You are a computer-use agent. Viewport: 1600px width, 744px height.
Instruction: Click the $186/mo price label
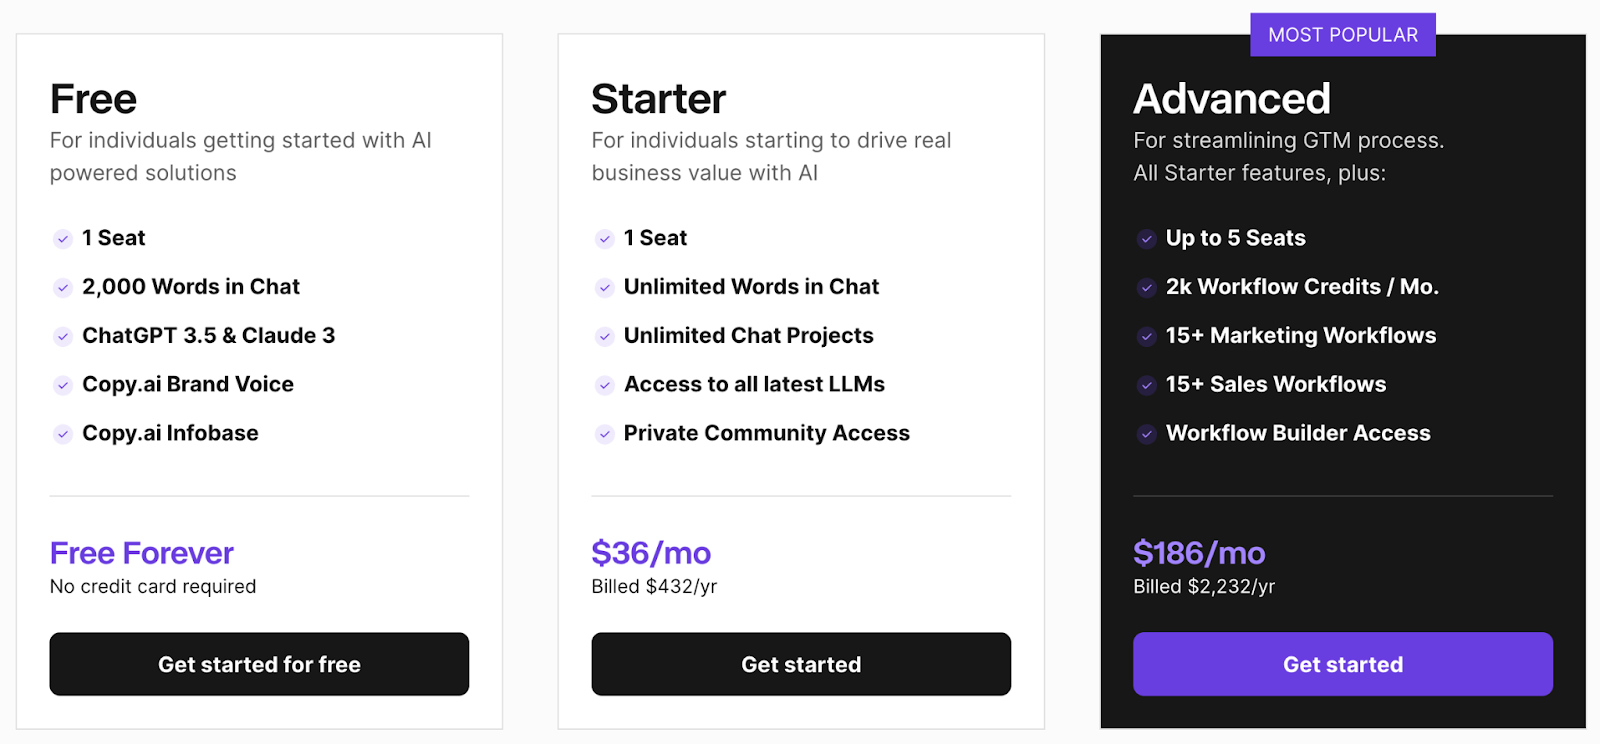coord(1199,553)
